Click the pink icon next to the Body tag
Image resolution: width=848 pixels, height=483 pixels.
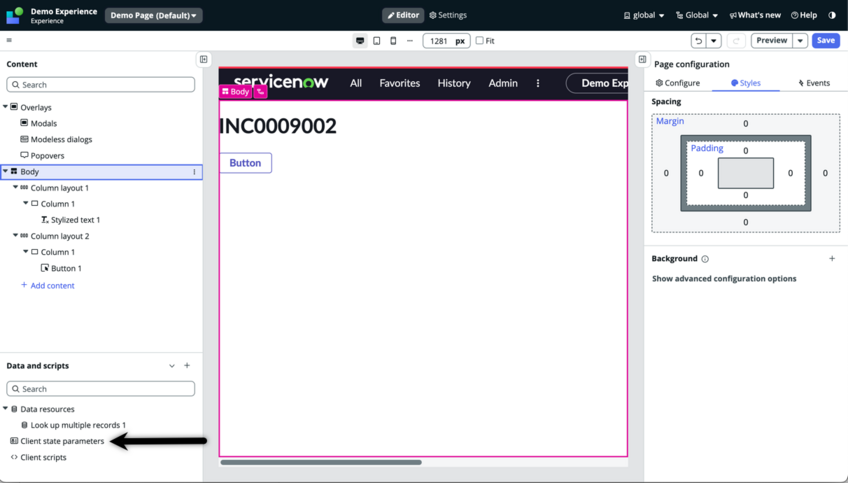[261, 92]
